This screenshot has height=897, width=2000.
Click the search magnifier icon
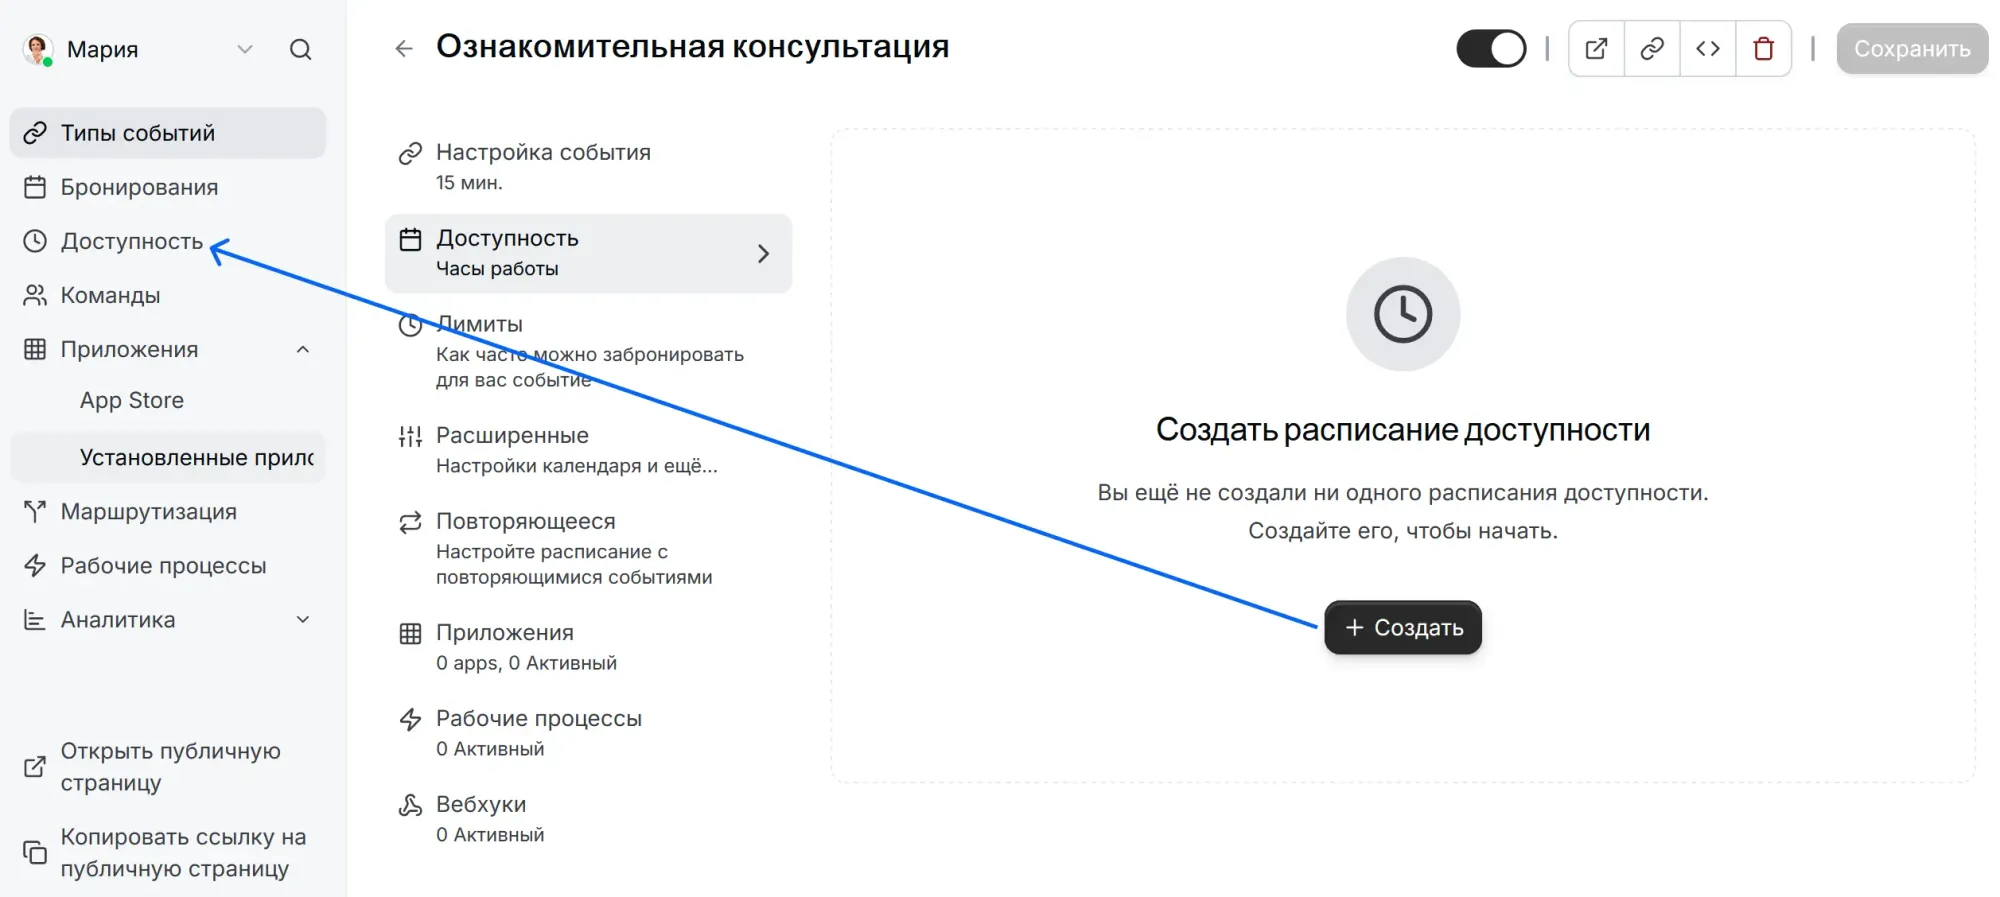[x=300, y=49]
